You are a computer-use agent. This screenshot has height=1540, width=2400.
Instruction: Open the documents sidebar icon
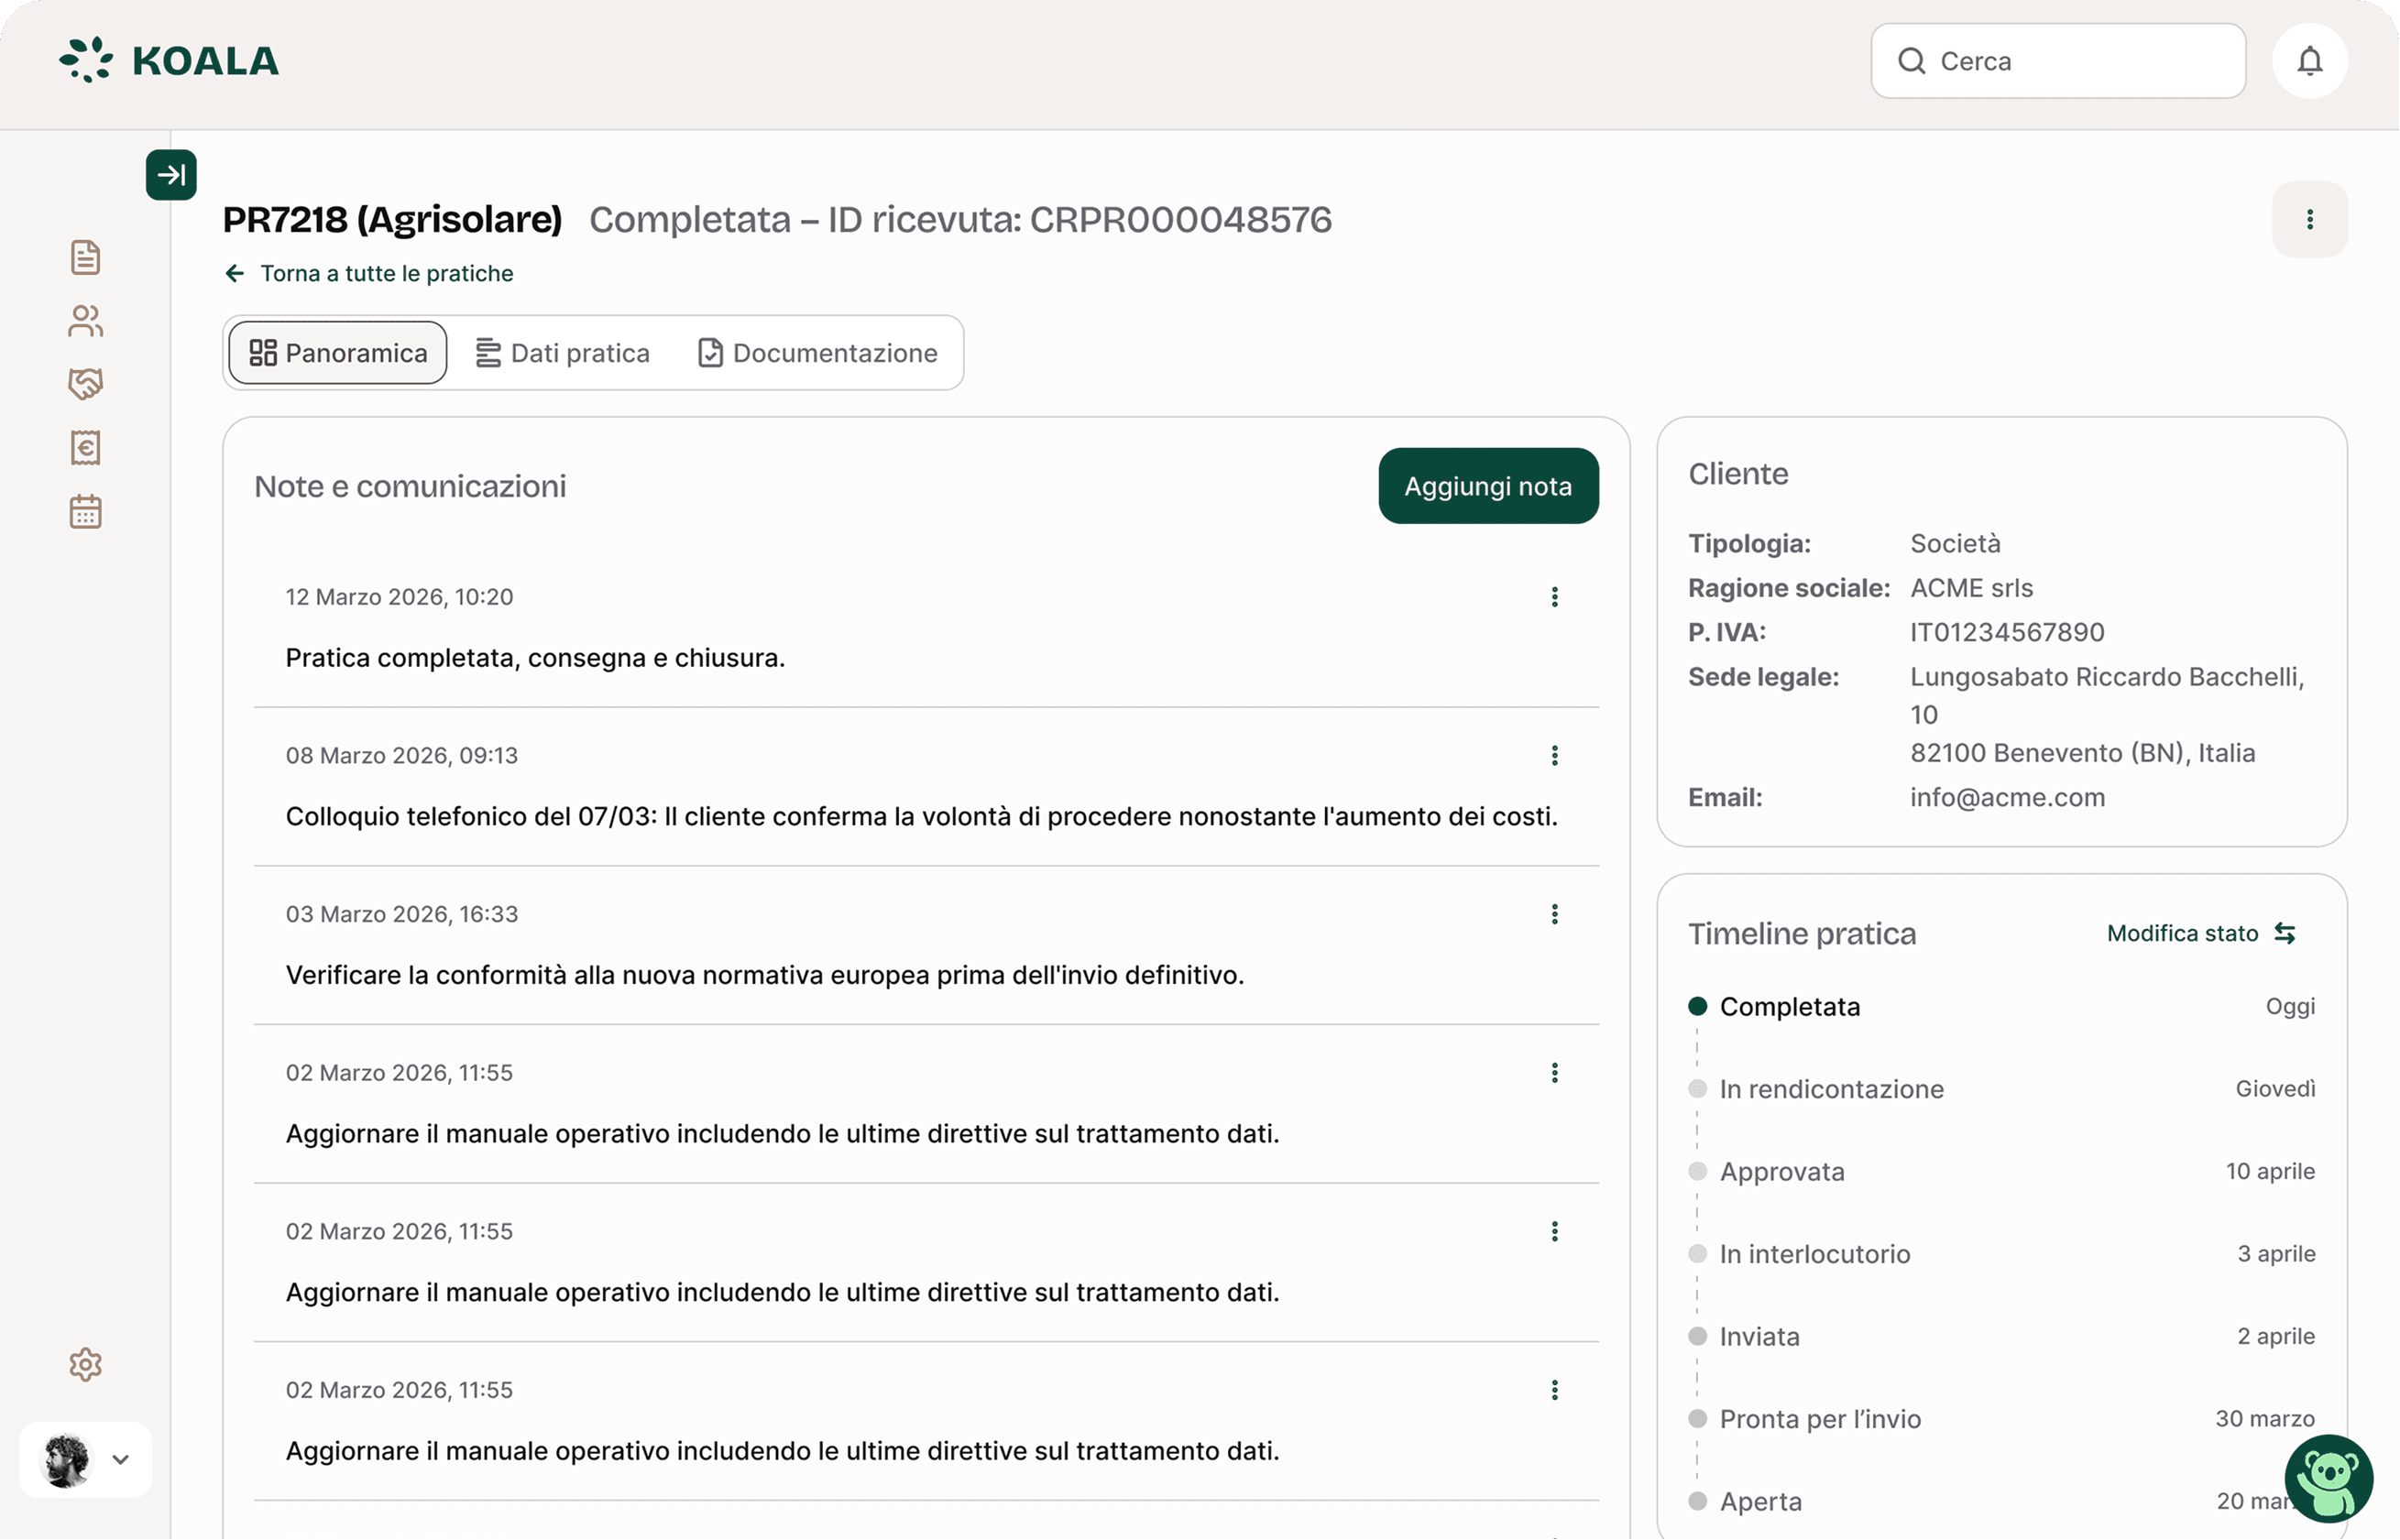(x=86, y=258)
